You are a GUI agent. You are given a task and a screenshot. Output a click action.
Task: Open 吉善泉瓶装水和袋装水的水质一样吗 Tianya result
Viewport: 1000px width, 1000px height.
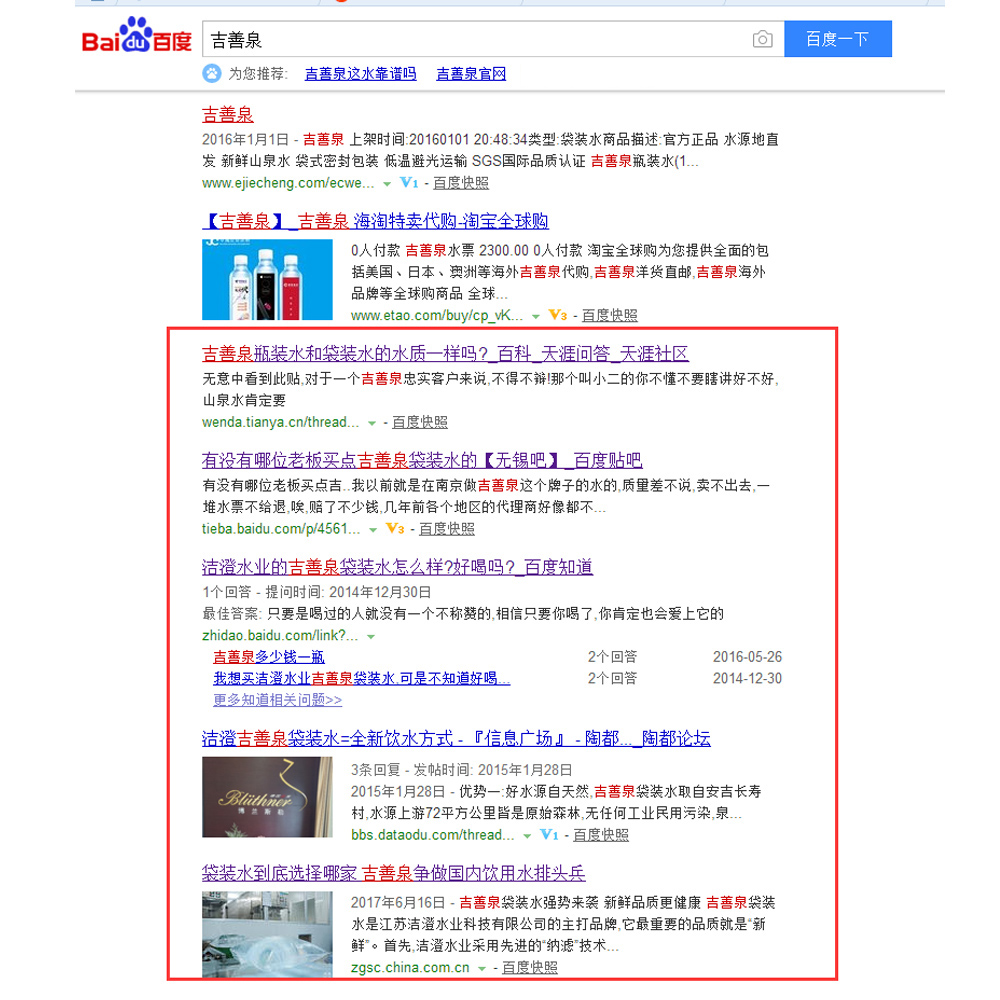(x=445, y=353)
